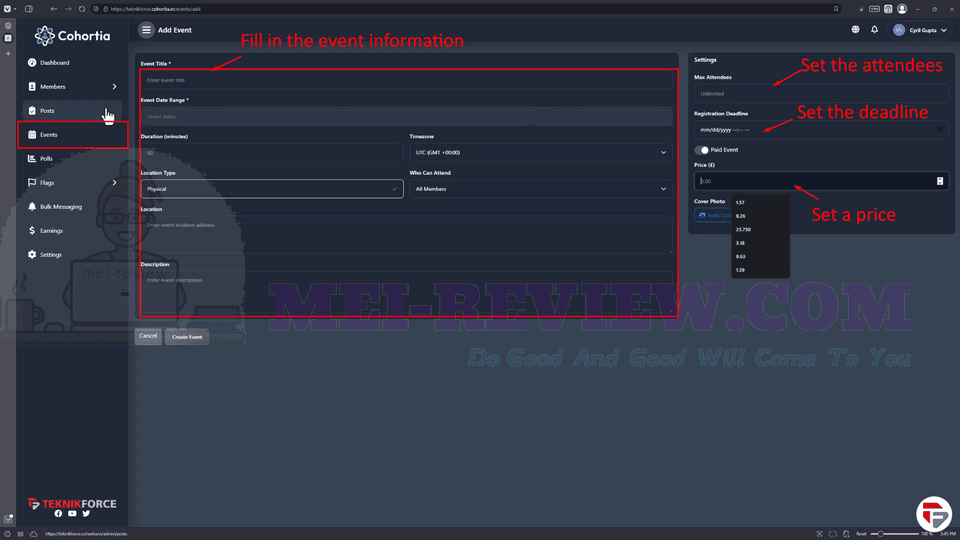
Task: Expand the Members submenu chevron
Action: point(114,86)
